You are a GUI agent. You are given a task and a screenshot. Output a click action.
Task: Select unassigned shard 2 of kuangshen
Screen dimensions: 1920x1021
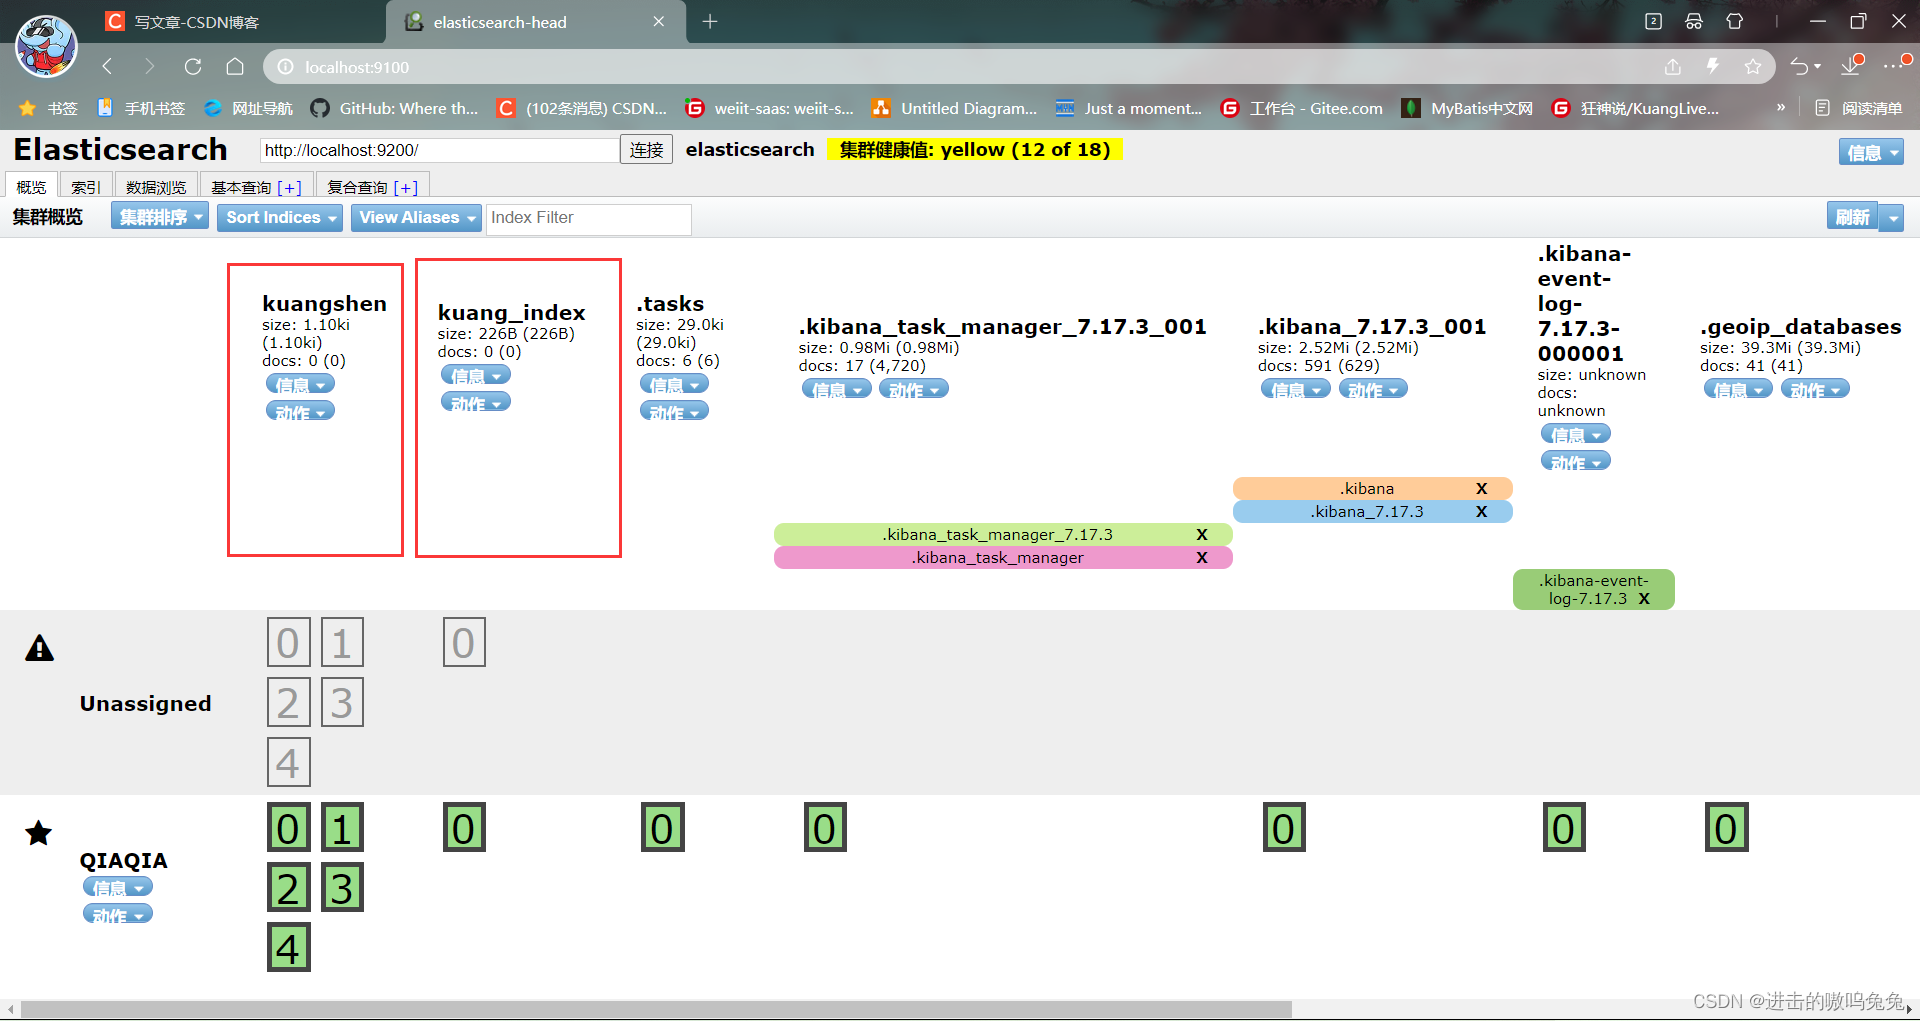pyautogui.click(x=288, y=703)
